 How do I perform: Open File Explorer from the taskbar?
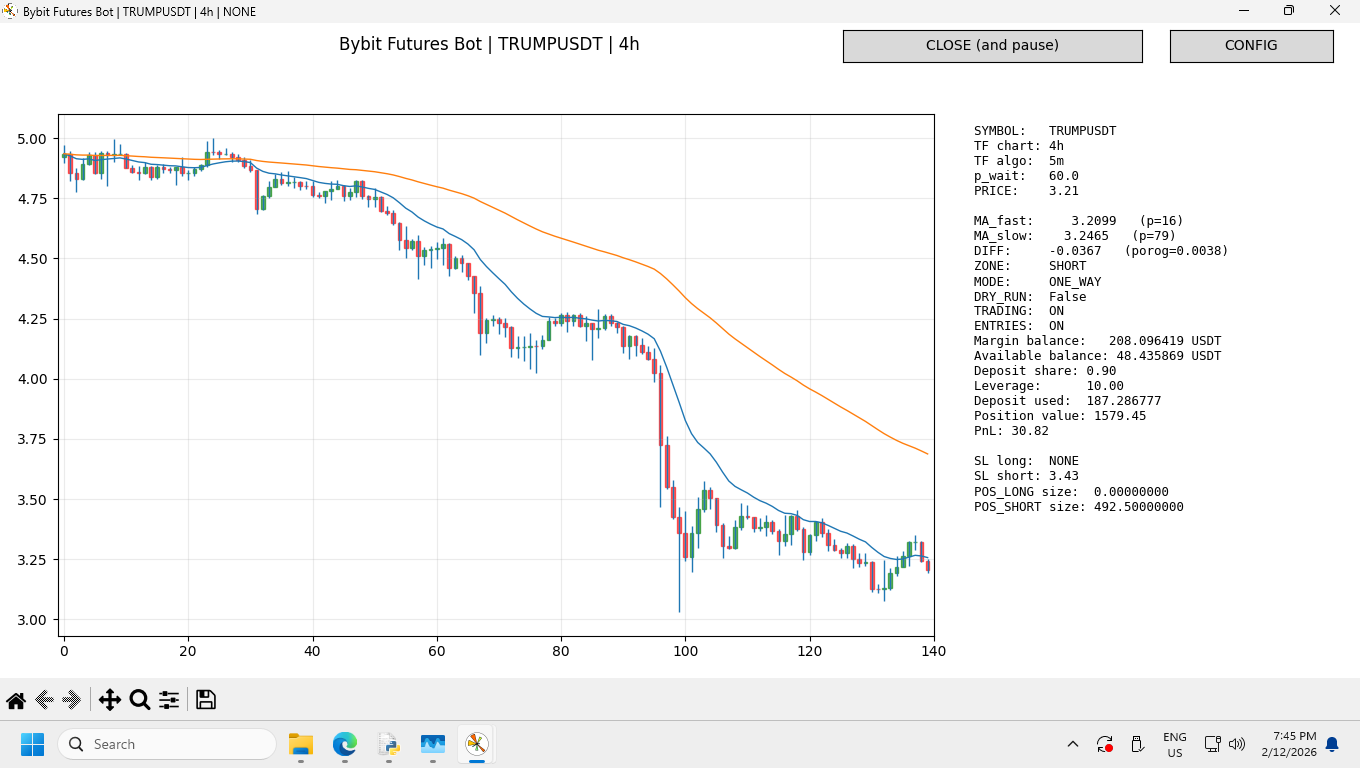coord(301,744)
